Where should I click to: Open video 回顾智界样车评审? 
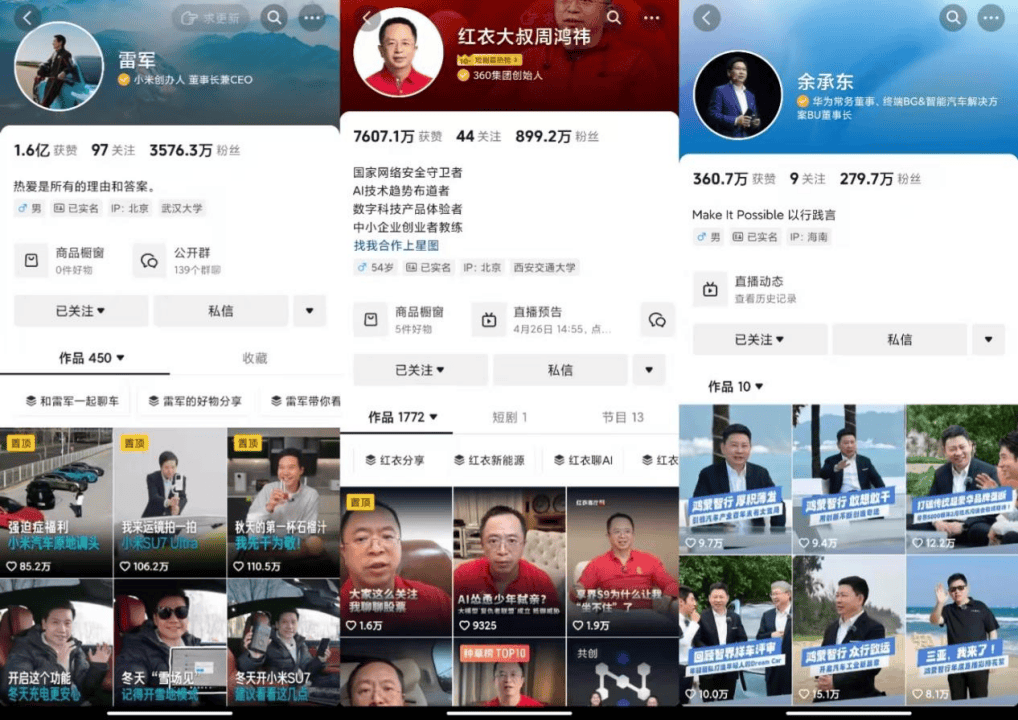pos(735,630)
